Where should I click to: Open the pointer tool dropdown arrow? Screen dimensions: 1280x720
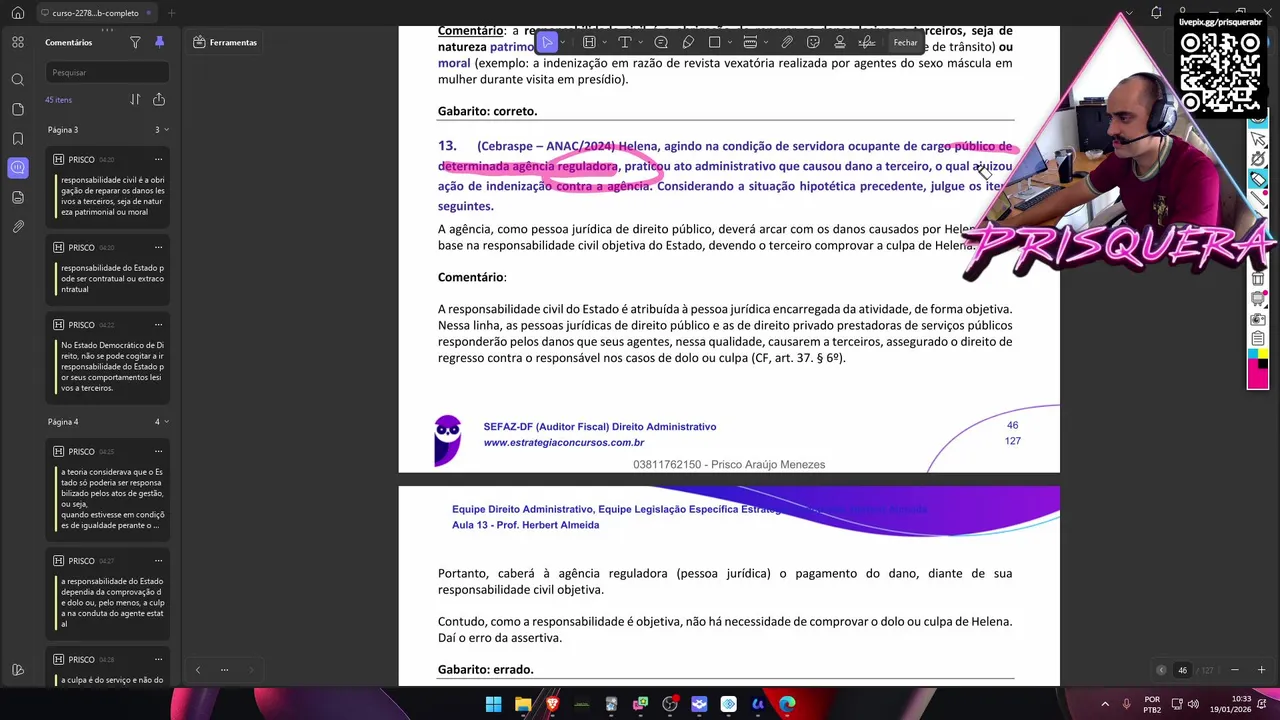(x=562, y=42)
